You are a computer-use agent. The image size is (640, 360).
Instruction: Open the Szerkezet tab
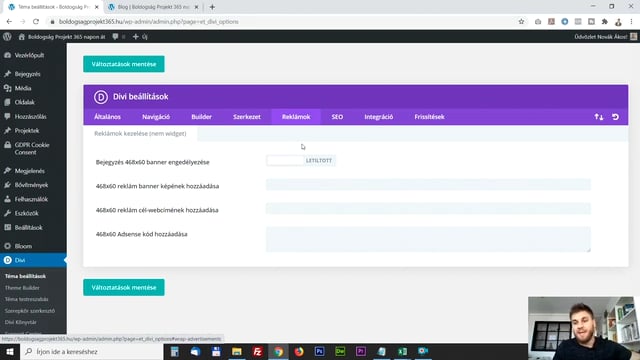click(x=247, y=117)
